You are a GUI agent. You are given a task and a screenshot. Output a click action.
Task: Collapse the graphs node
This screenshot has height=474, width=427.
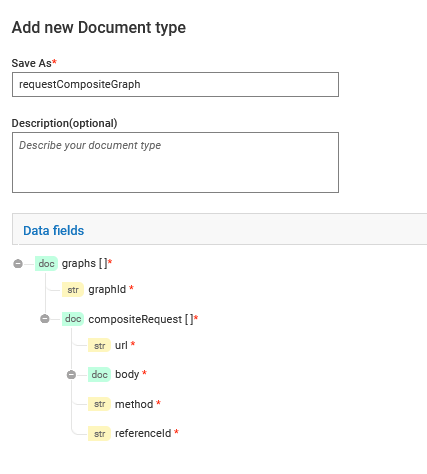point(18,264)
